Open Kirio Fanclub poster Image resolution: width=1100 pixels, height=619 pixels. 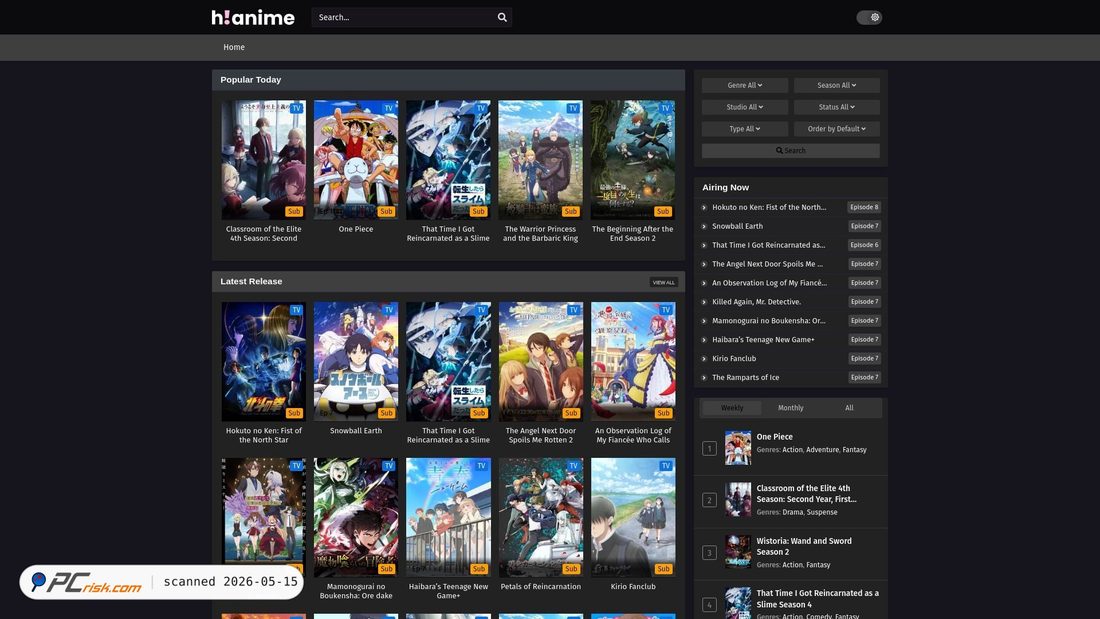tap(633, 517)
